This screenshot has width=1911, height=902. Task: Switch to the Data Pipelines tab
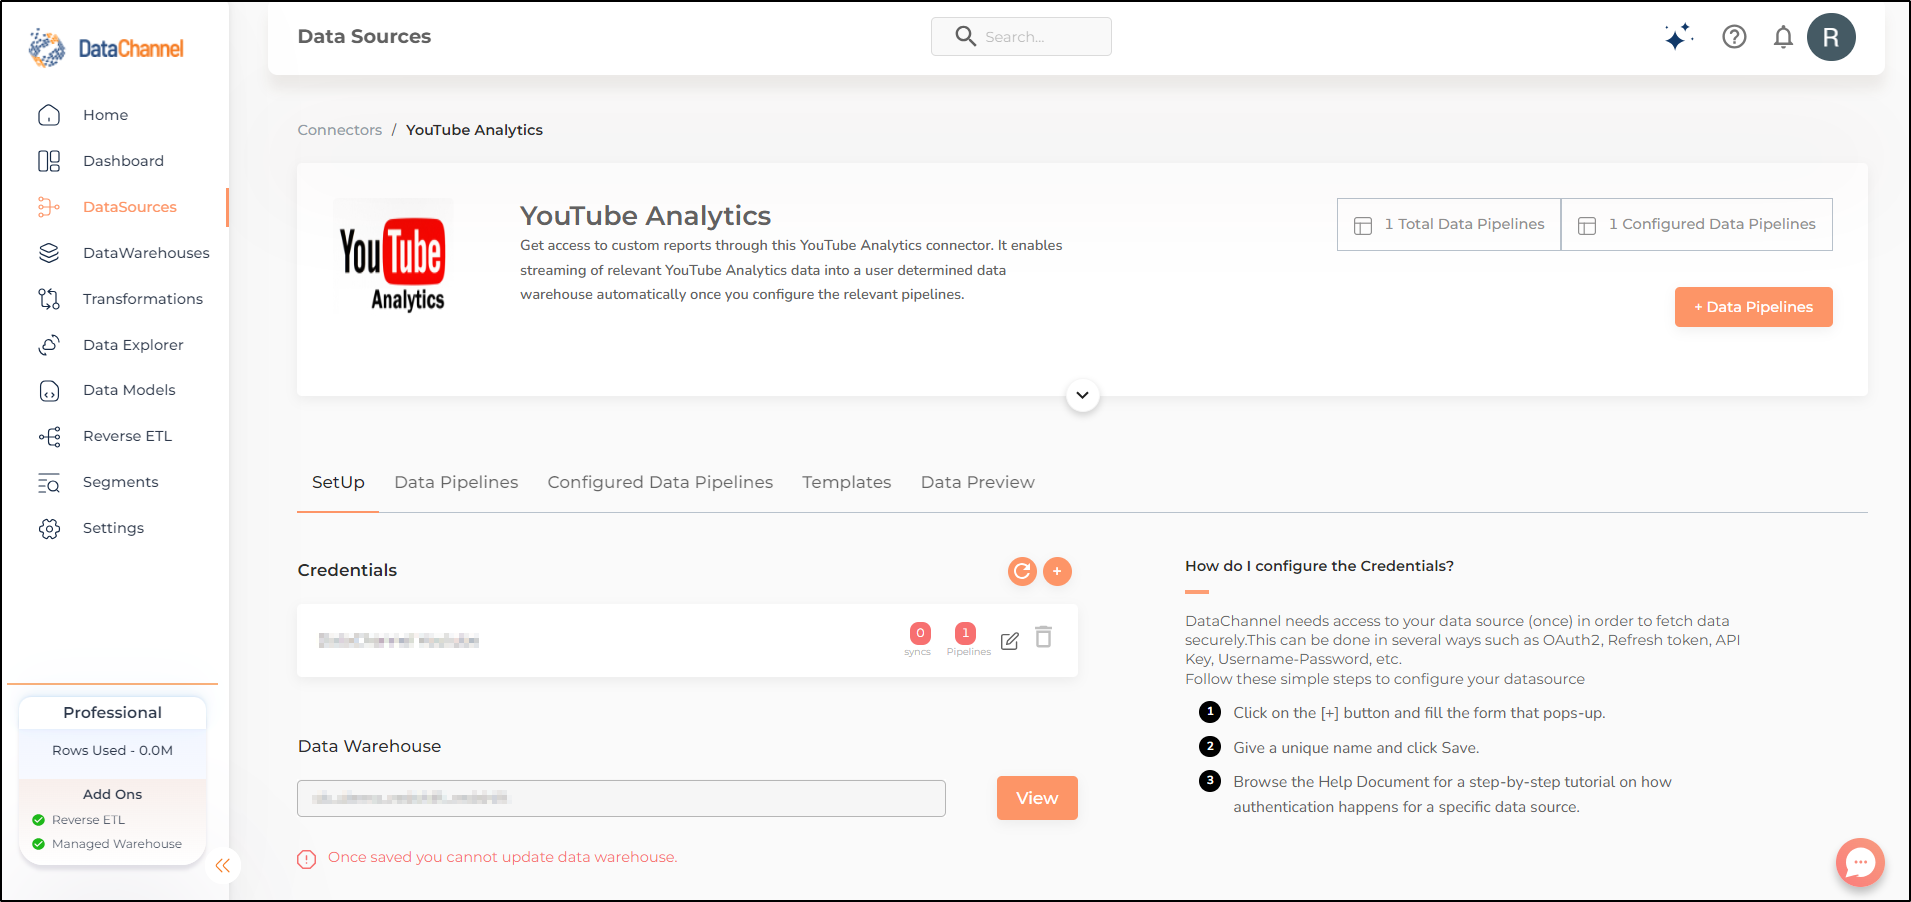456,482
